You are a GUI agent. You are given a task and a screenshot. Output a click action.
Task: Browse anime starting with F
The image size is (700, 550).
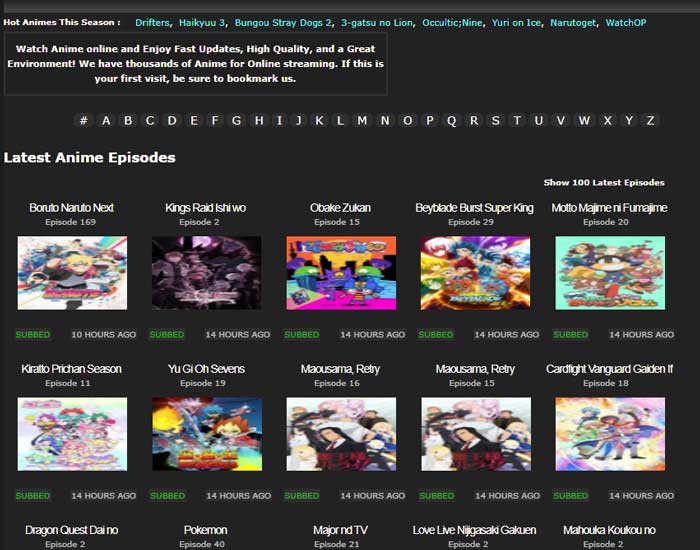[215, 120]
